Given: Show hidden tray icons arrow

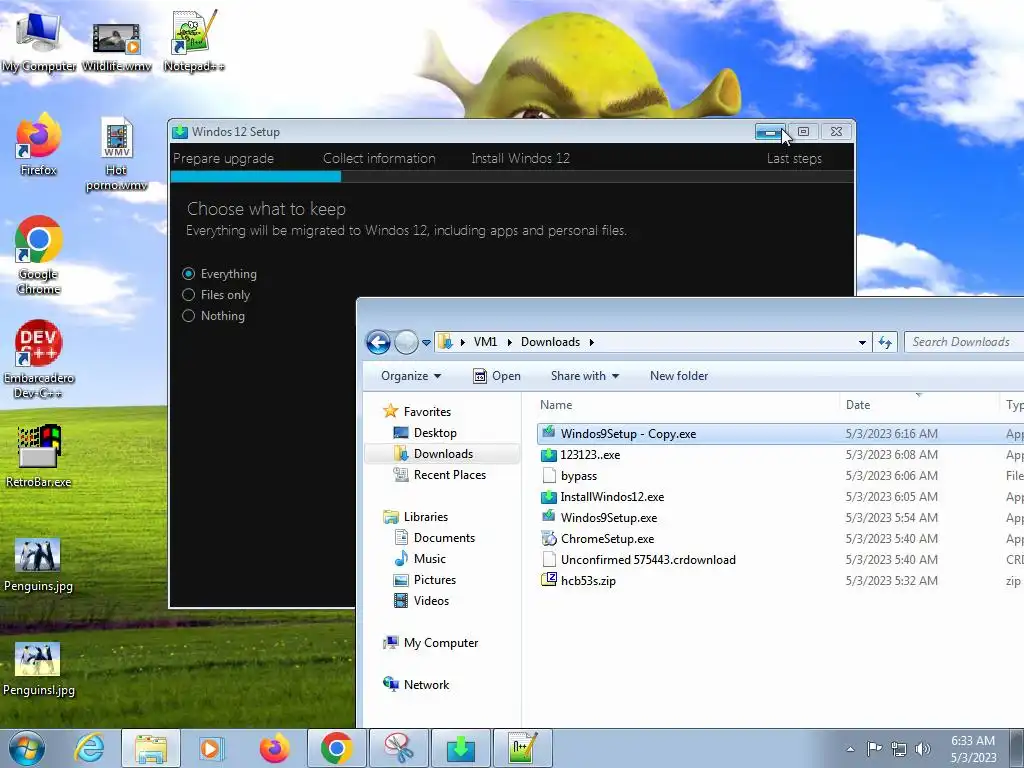Looking at the screenshot, I should [850, 749].
